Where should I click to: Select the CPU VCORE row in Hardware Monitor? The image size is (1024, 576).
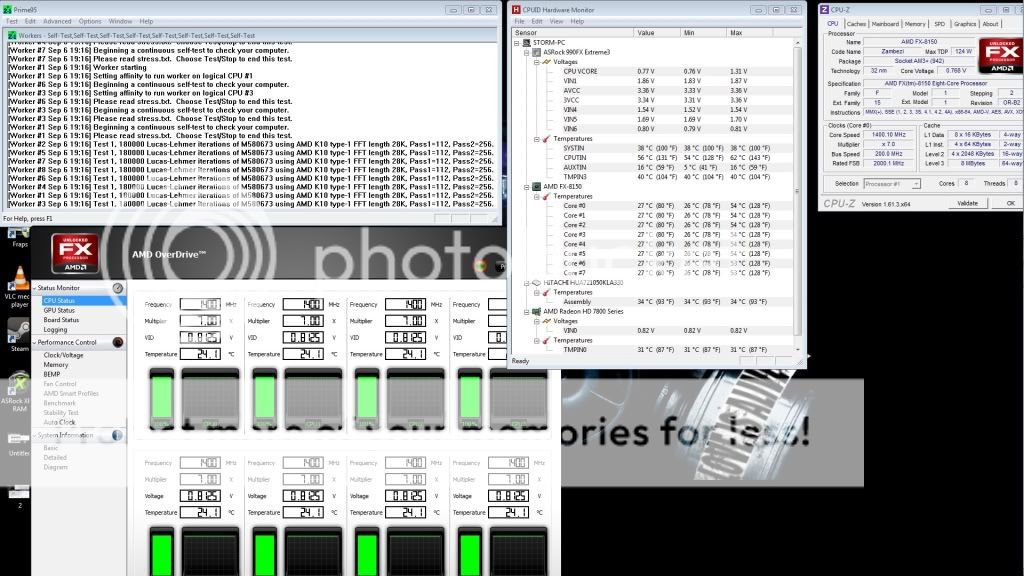(x=653, y=72)
